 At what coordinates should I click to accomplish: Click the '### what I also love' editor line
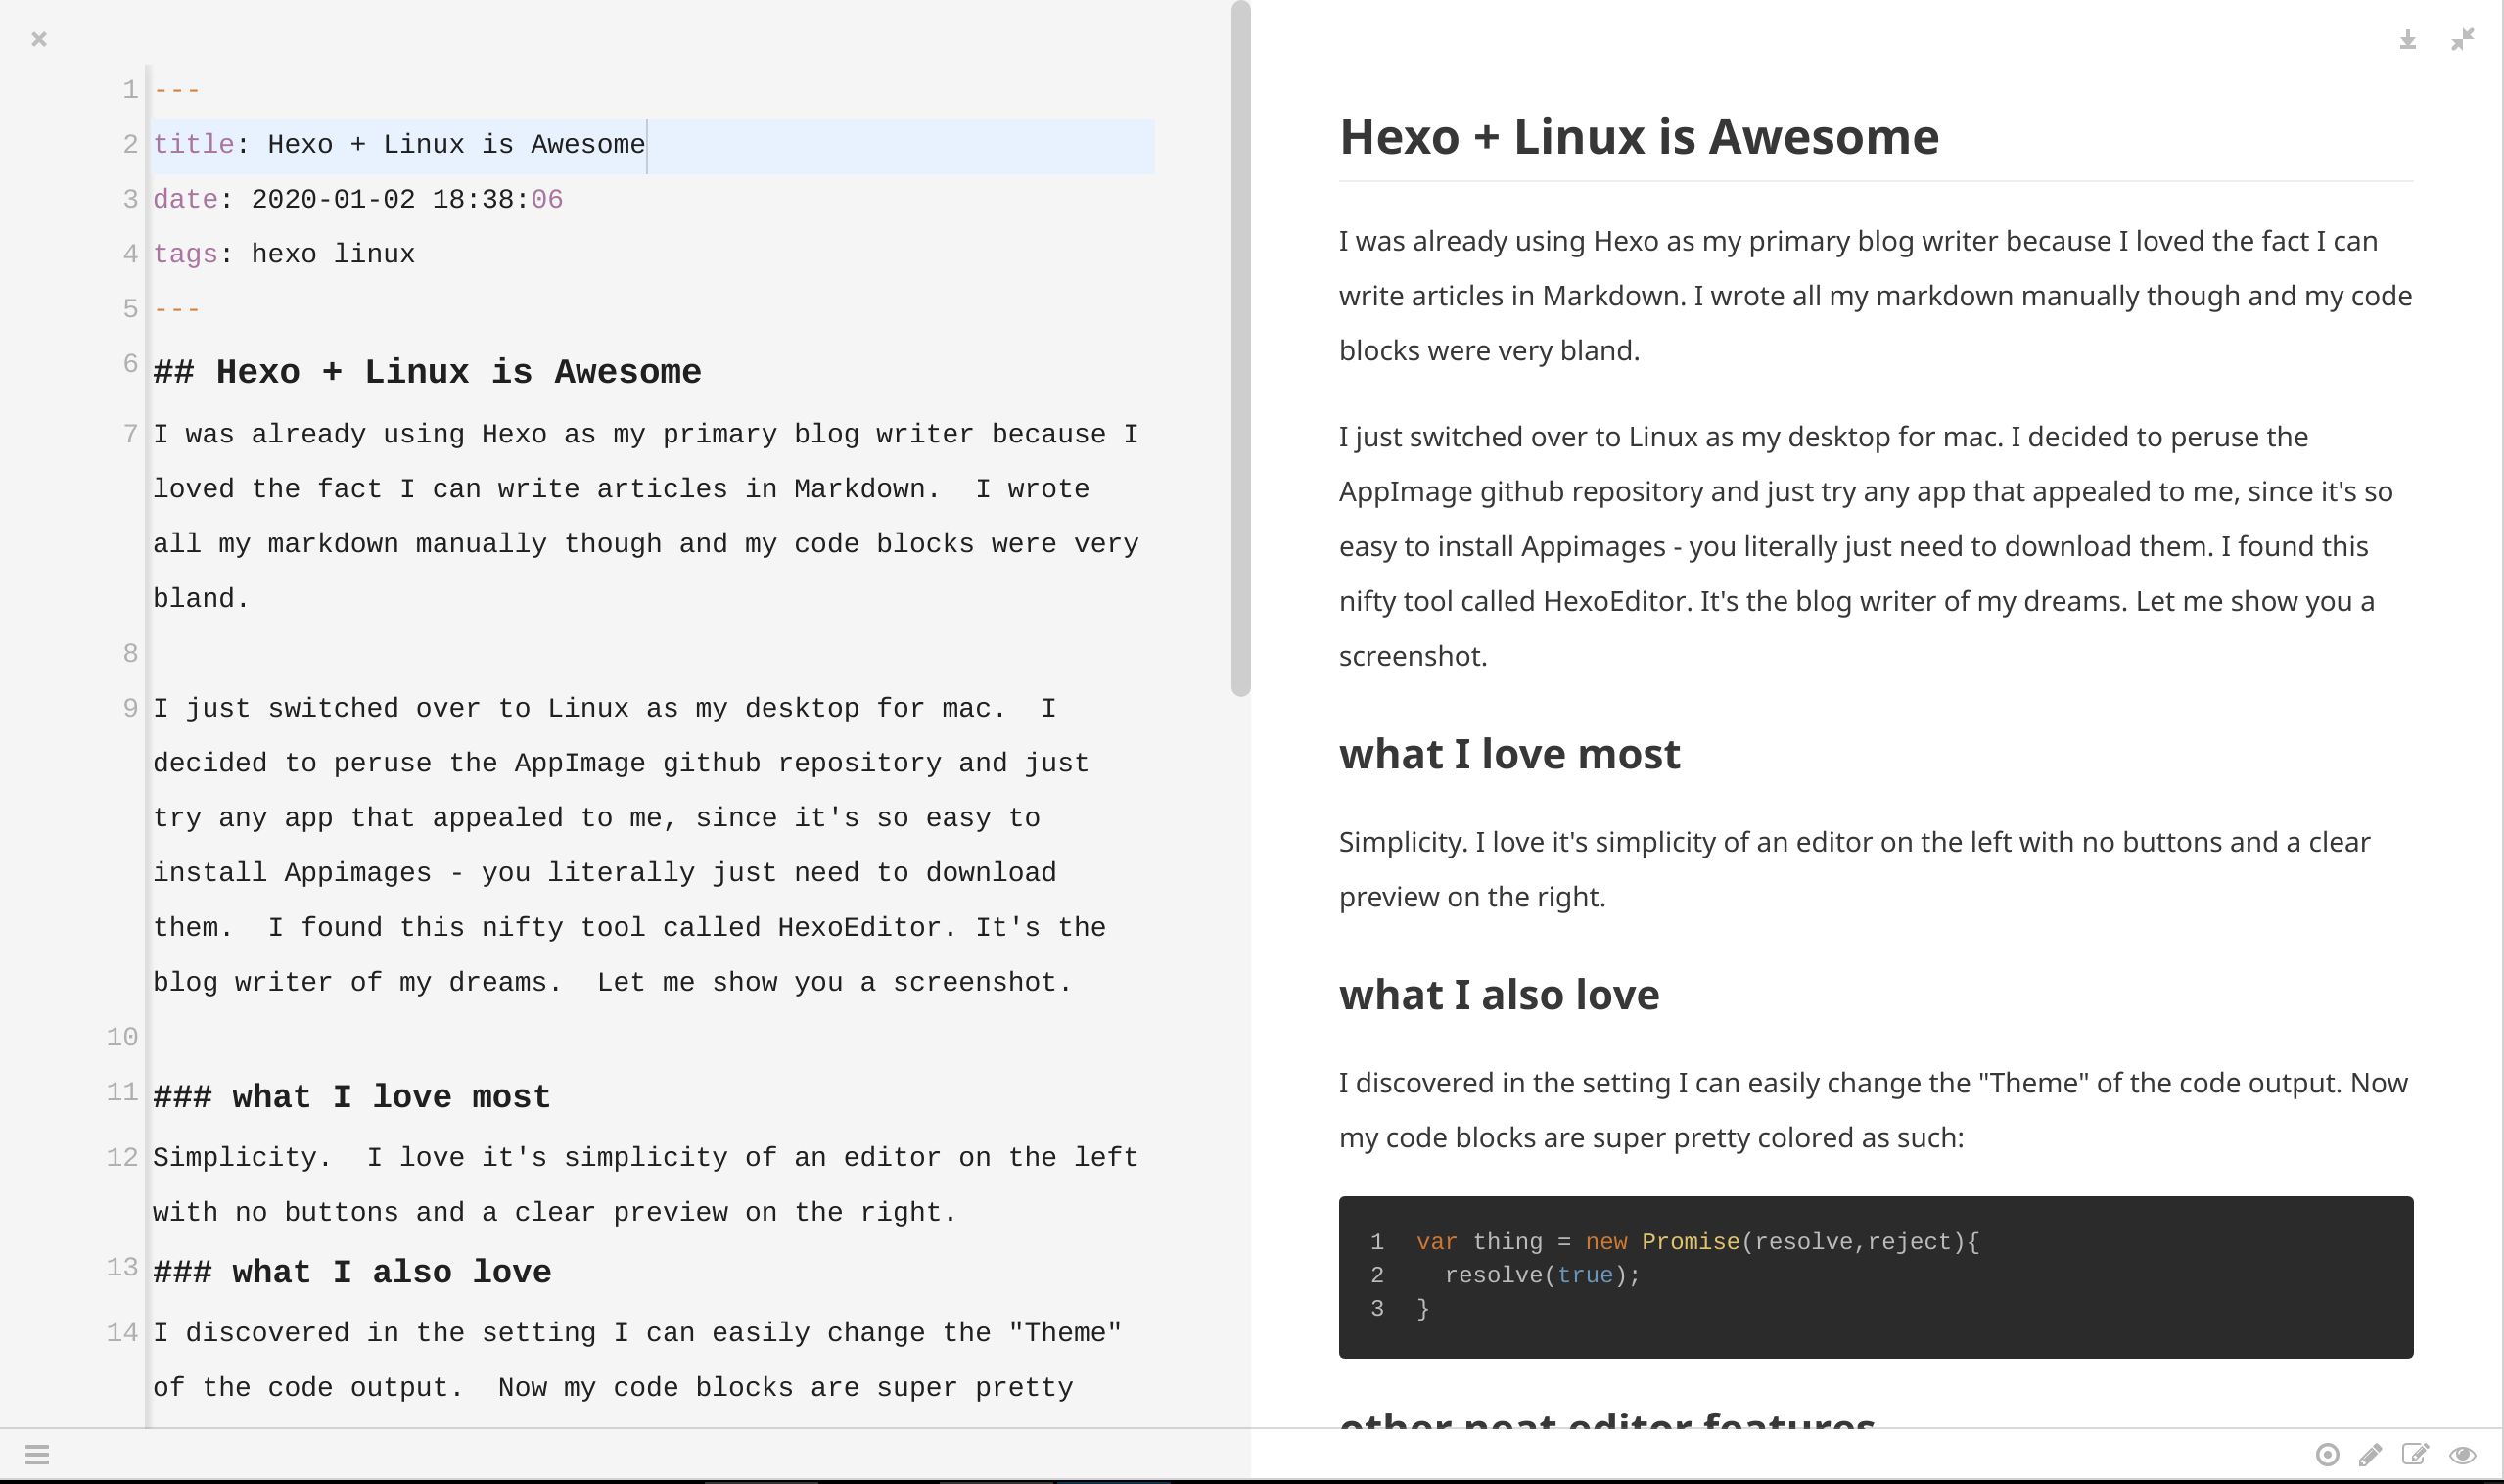[x=352, y=1272]
